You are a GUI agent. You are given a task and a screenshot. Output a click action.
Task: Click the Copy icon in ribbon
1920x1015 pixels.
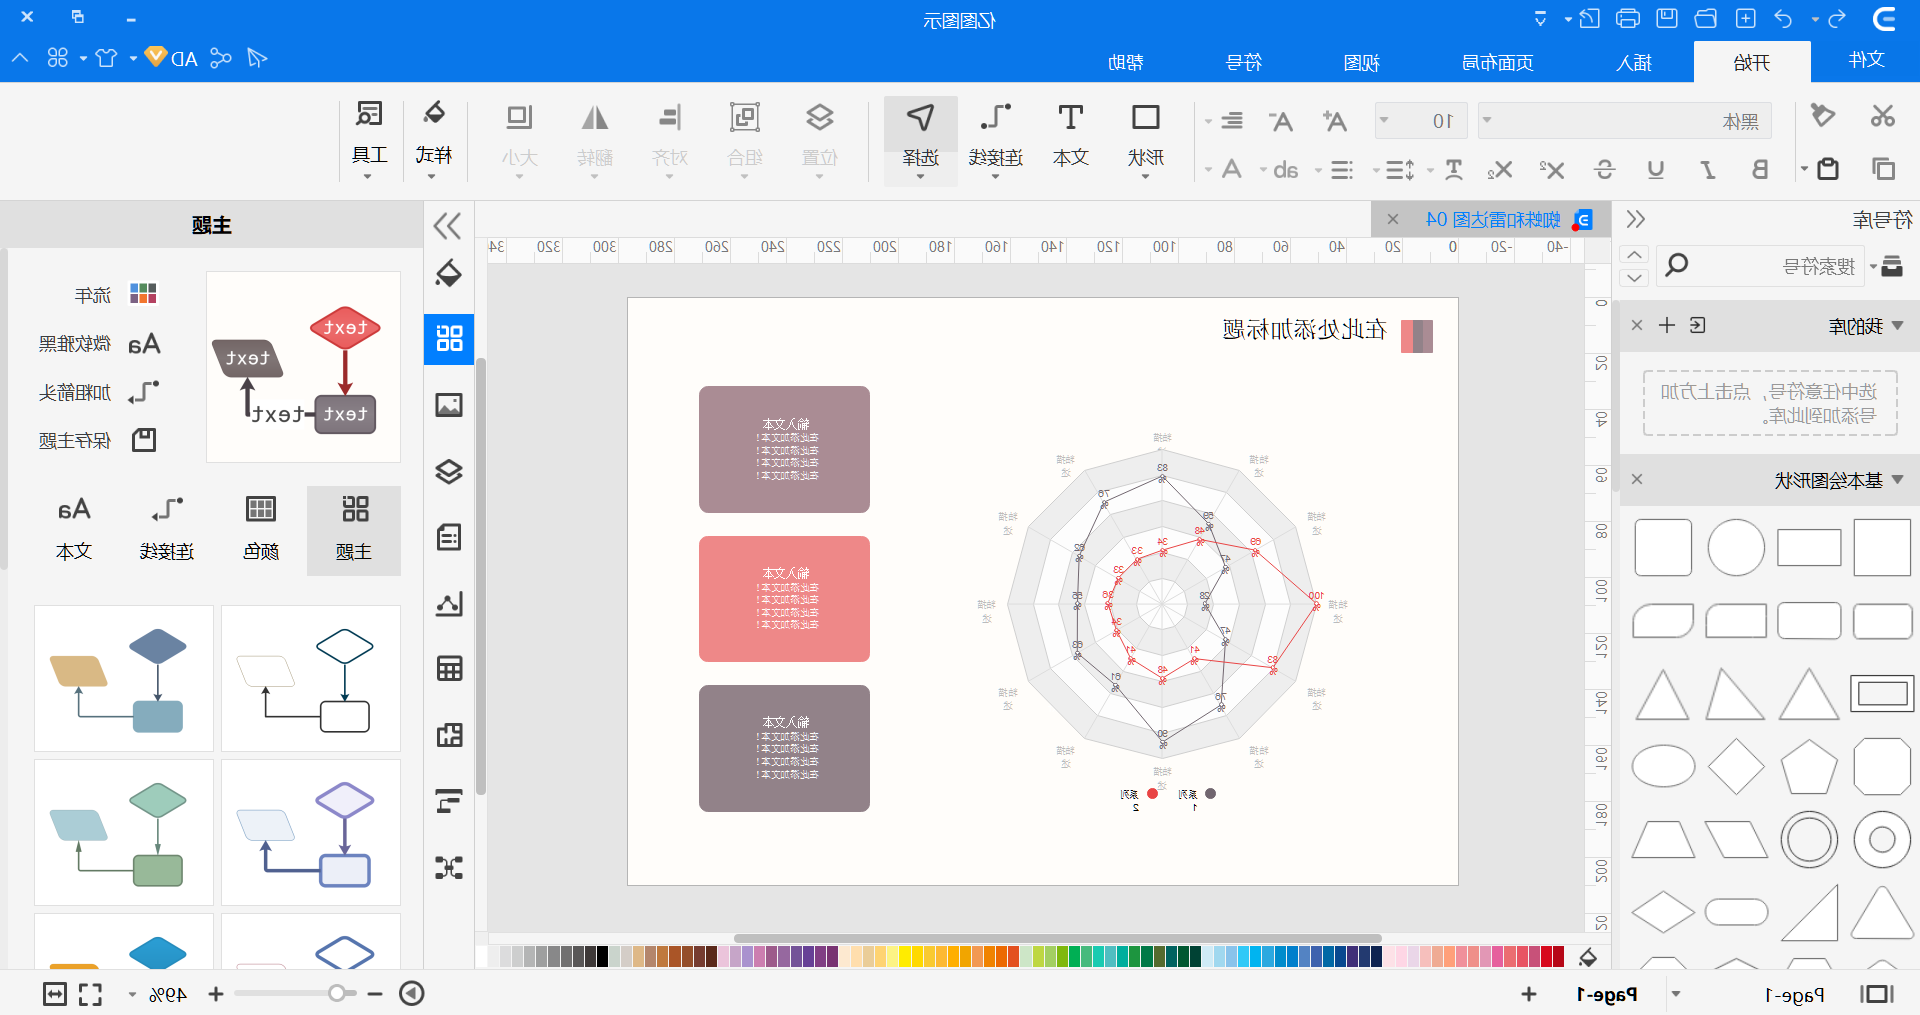[x=1883, y=169]
